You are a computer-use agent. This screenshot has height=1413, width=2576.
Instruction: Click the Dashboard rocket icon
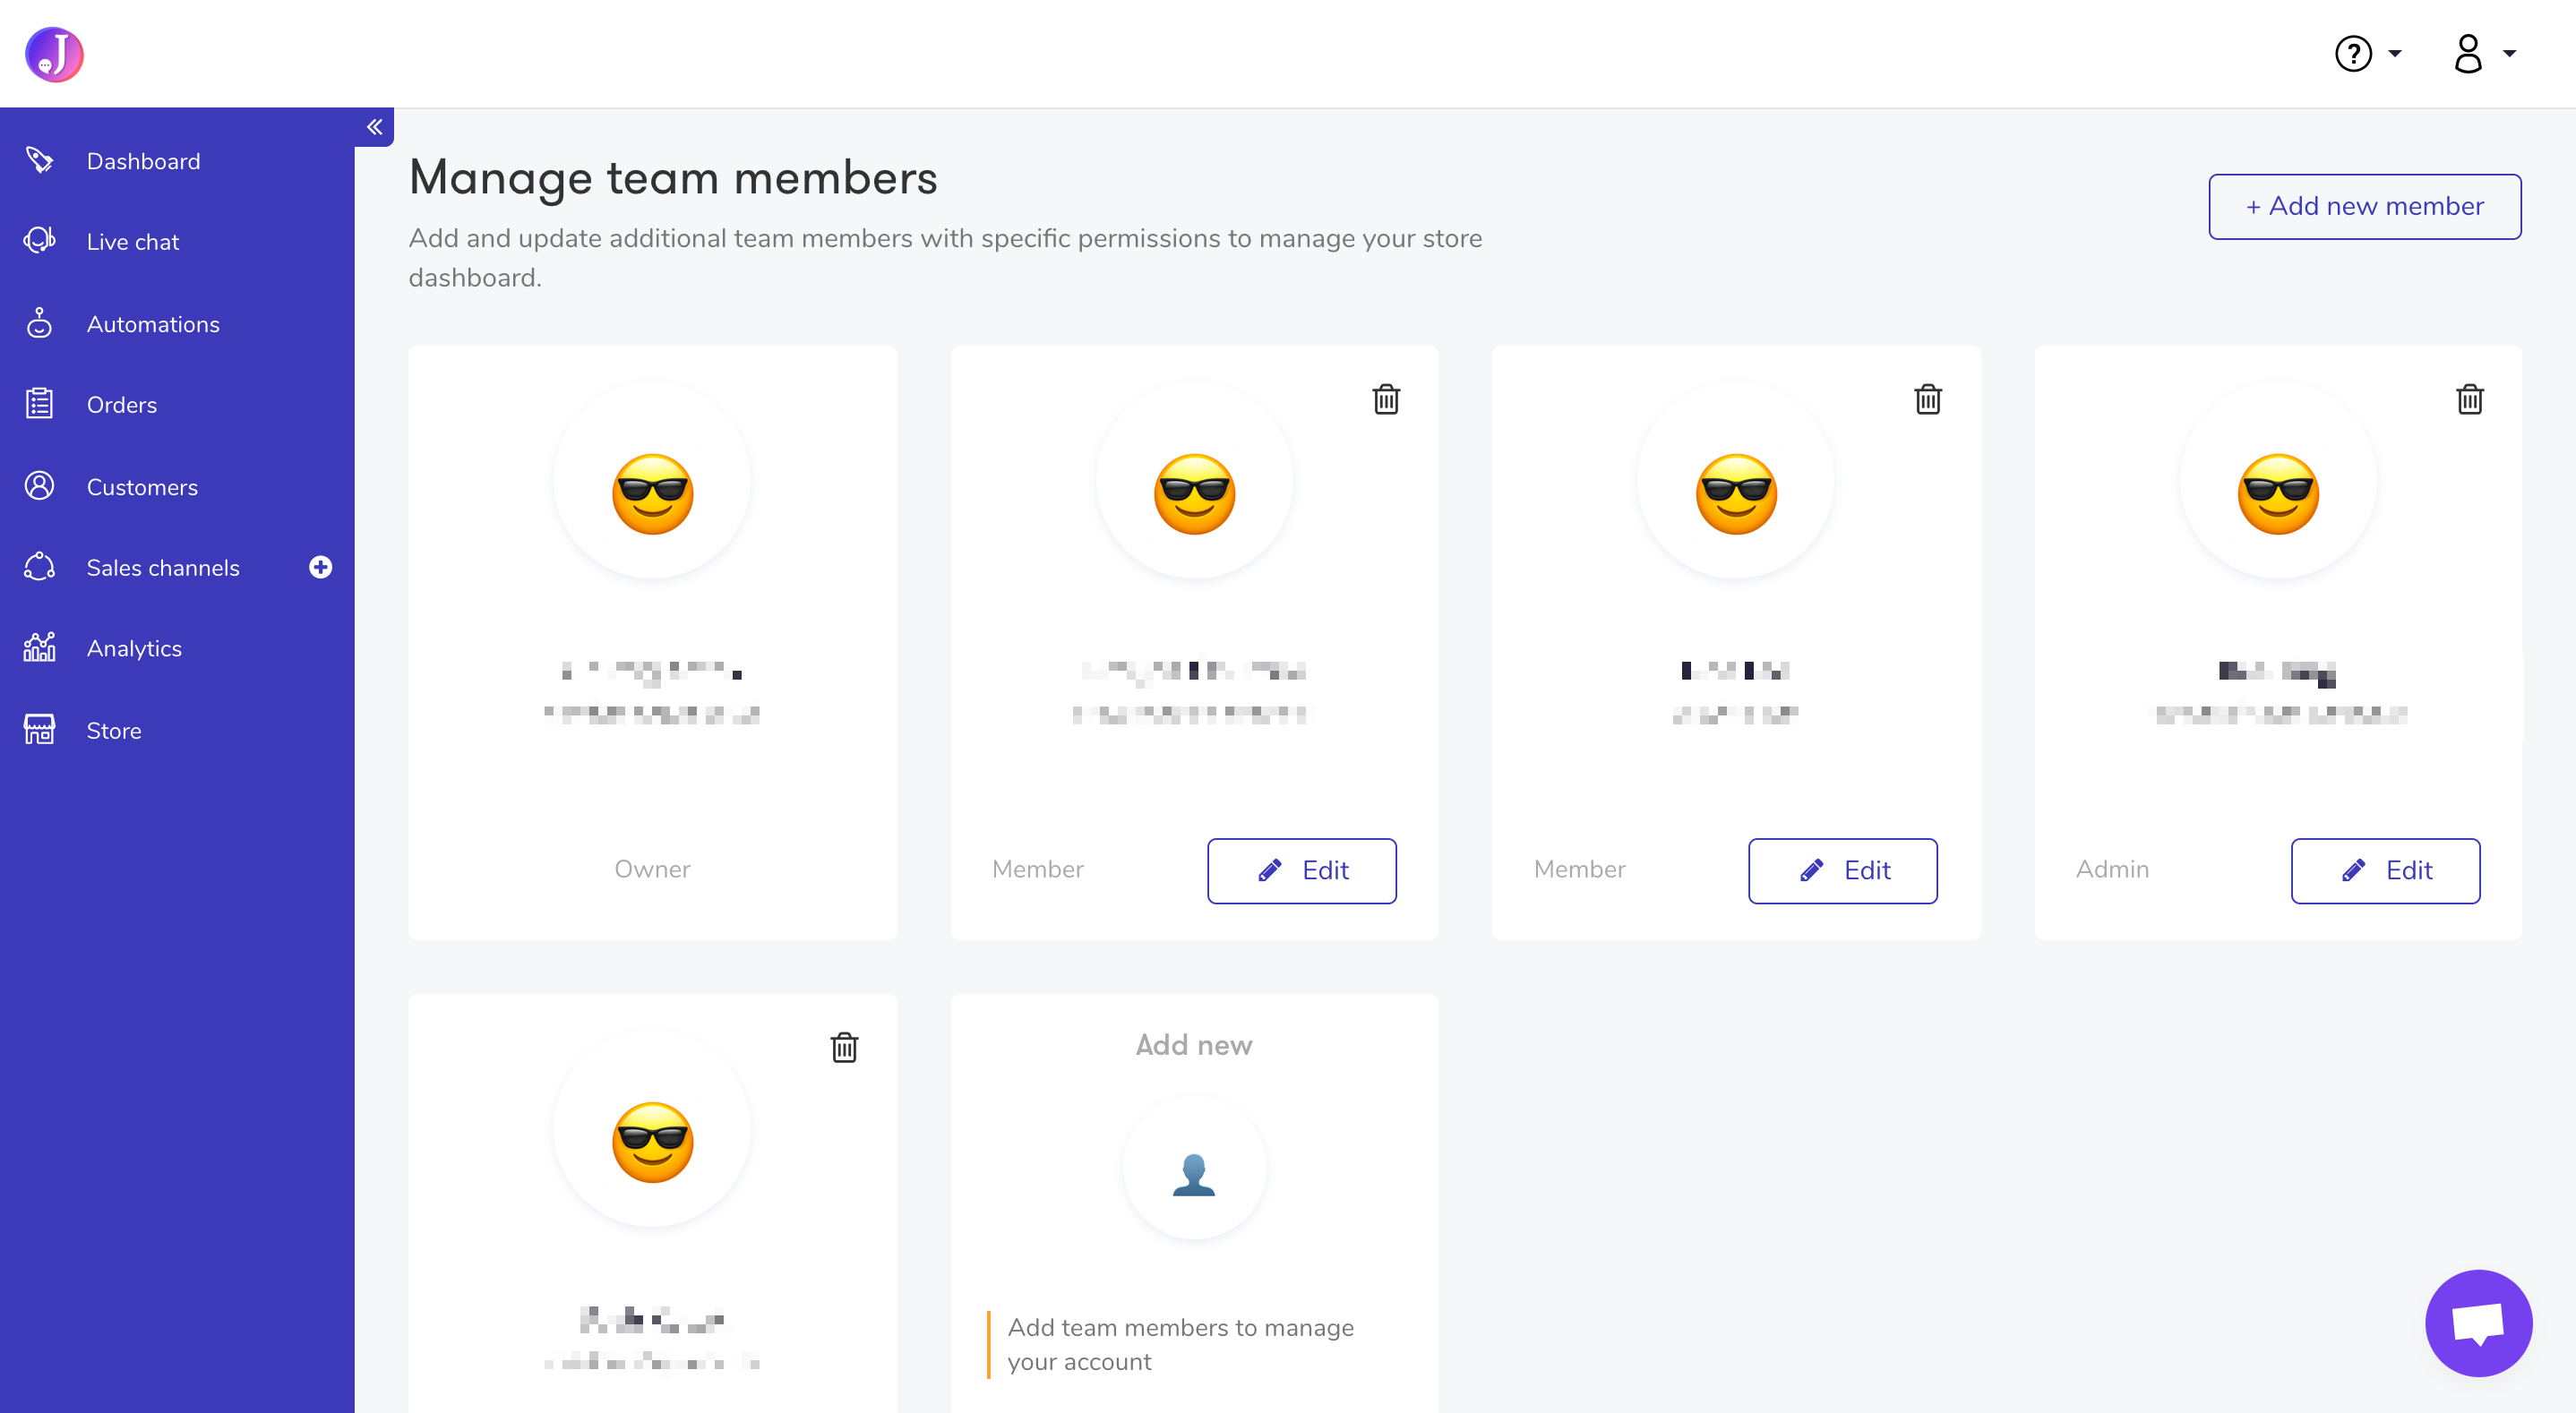(x=39, y=160)
